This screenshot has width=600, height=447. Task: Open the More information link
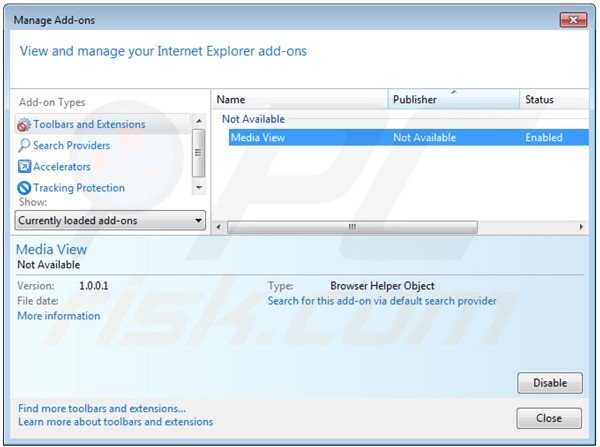coord(58,316)
